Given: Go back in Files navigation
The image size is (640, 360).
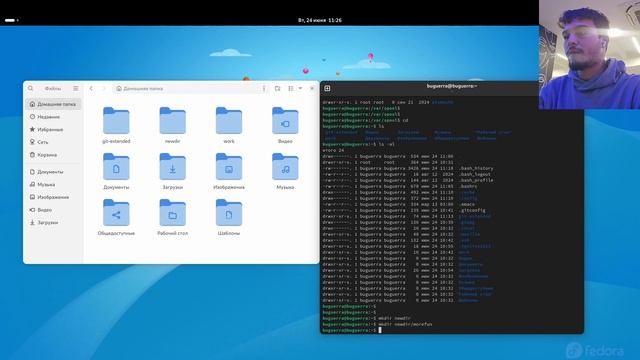Looking at the screenshot, I should (x=91, y=88).
